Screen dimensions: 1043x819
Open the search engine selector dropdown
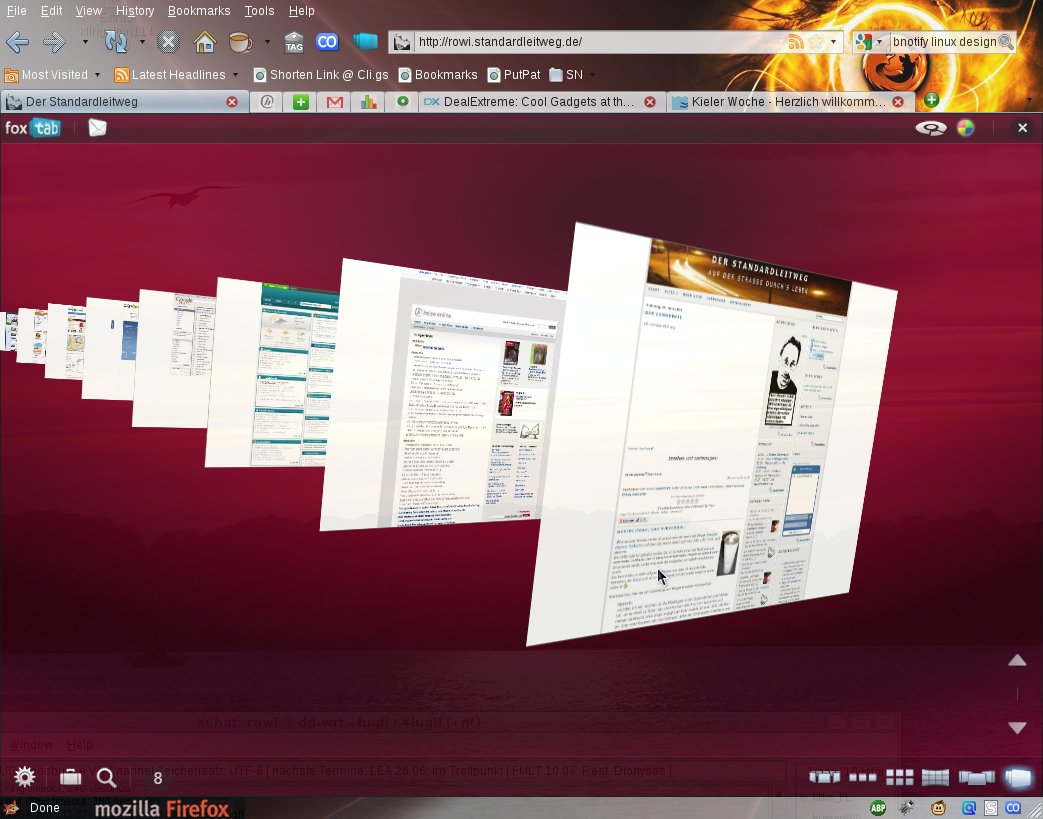pos(869,42)
